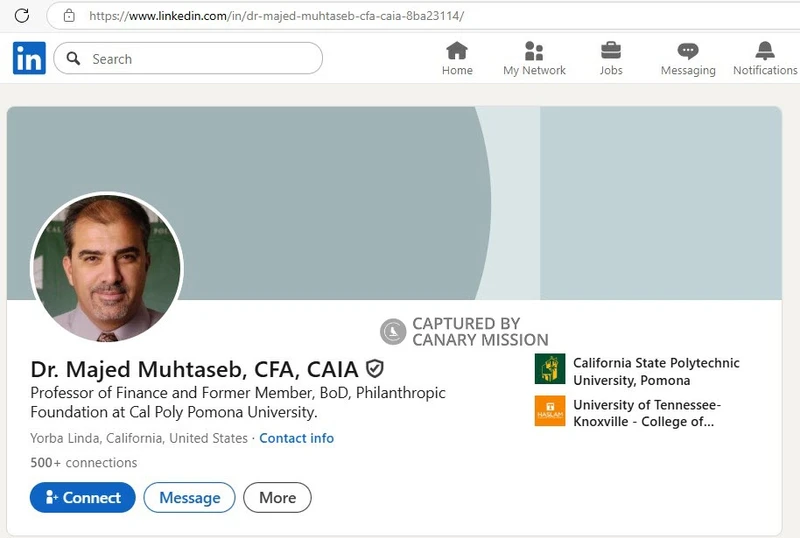Select the Jobs nav label
Image resolution: width=800 pixels, height=538 pixels.
click(x=611, y=70)
